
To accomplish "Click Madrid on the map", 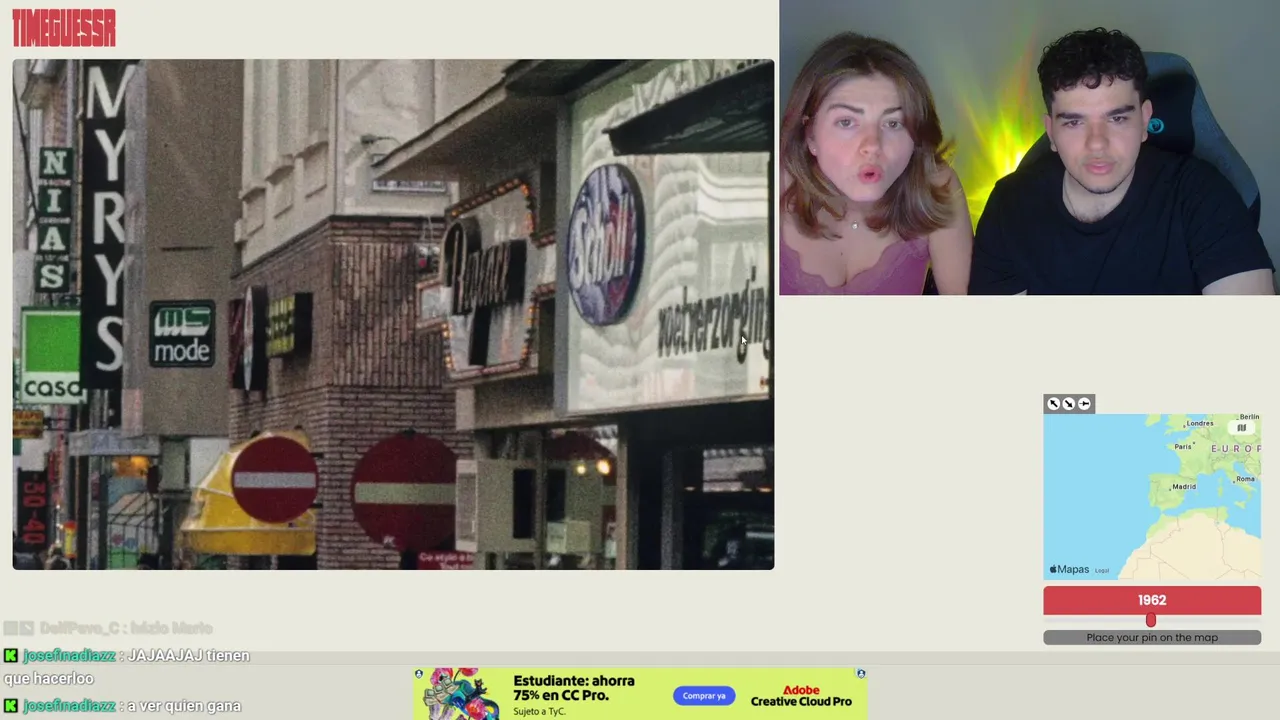I will [x=1184, y=487].
